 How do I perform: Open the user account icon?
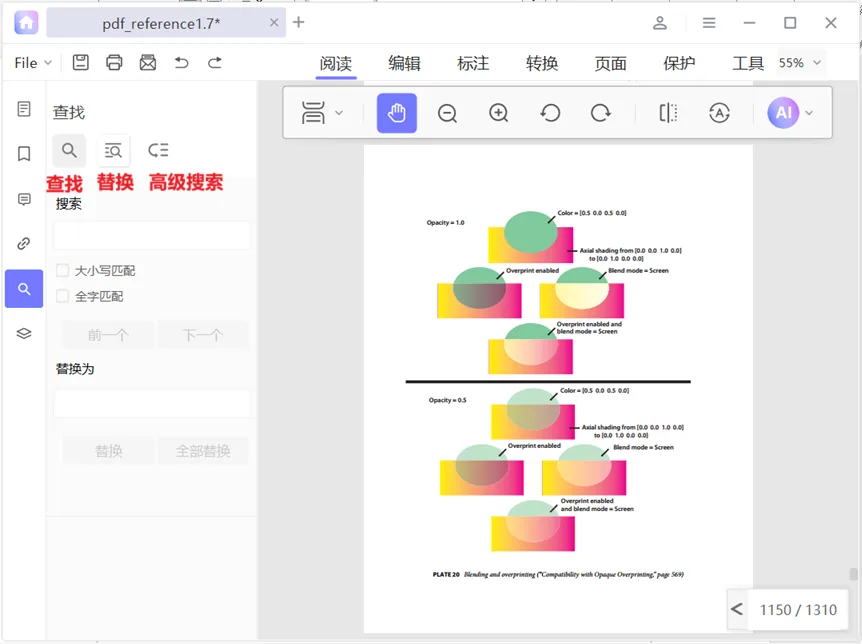(660, 23)
